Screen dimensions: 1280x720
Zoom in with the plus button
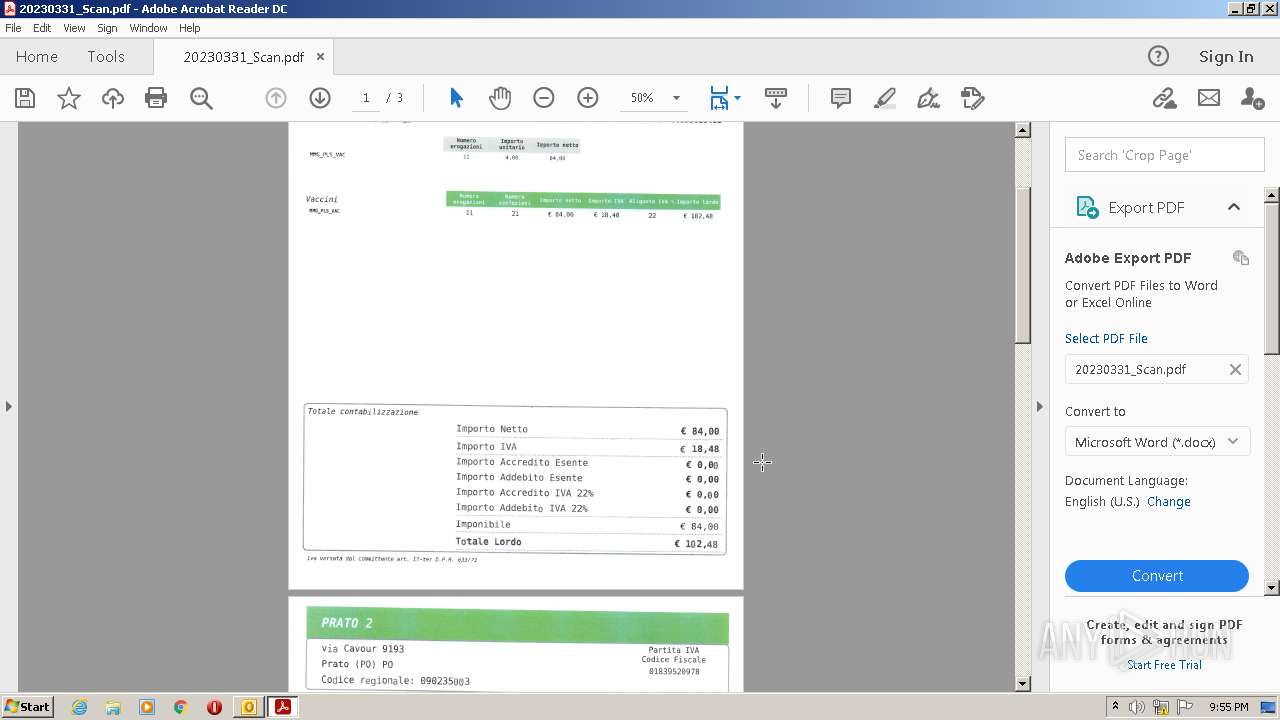tap(588, 98)
